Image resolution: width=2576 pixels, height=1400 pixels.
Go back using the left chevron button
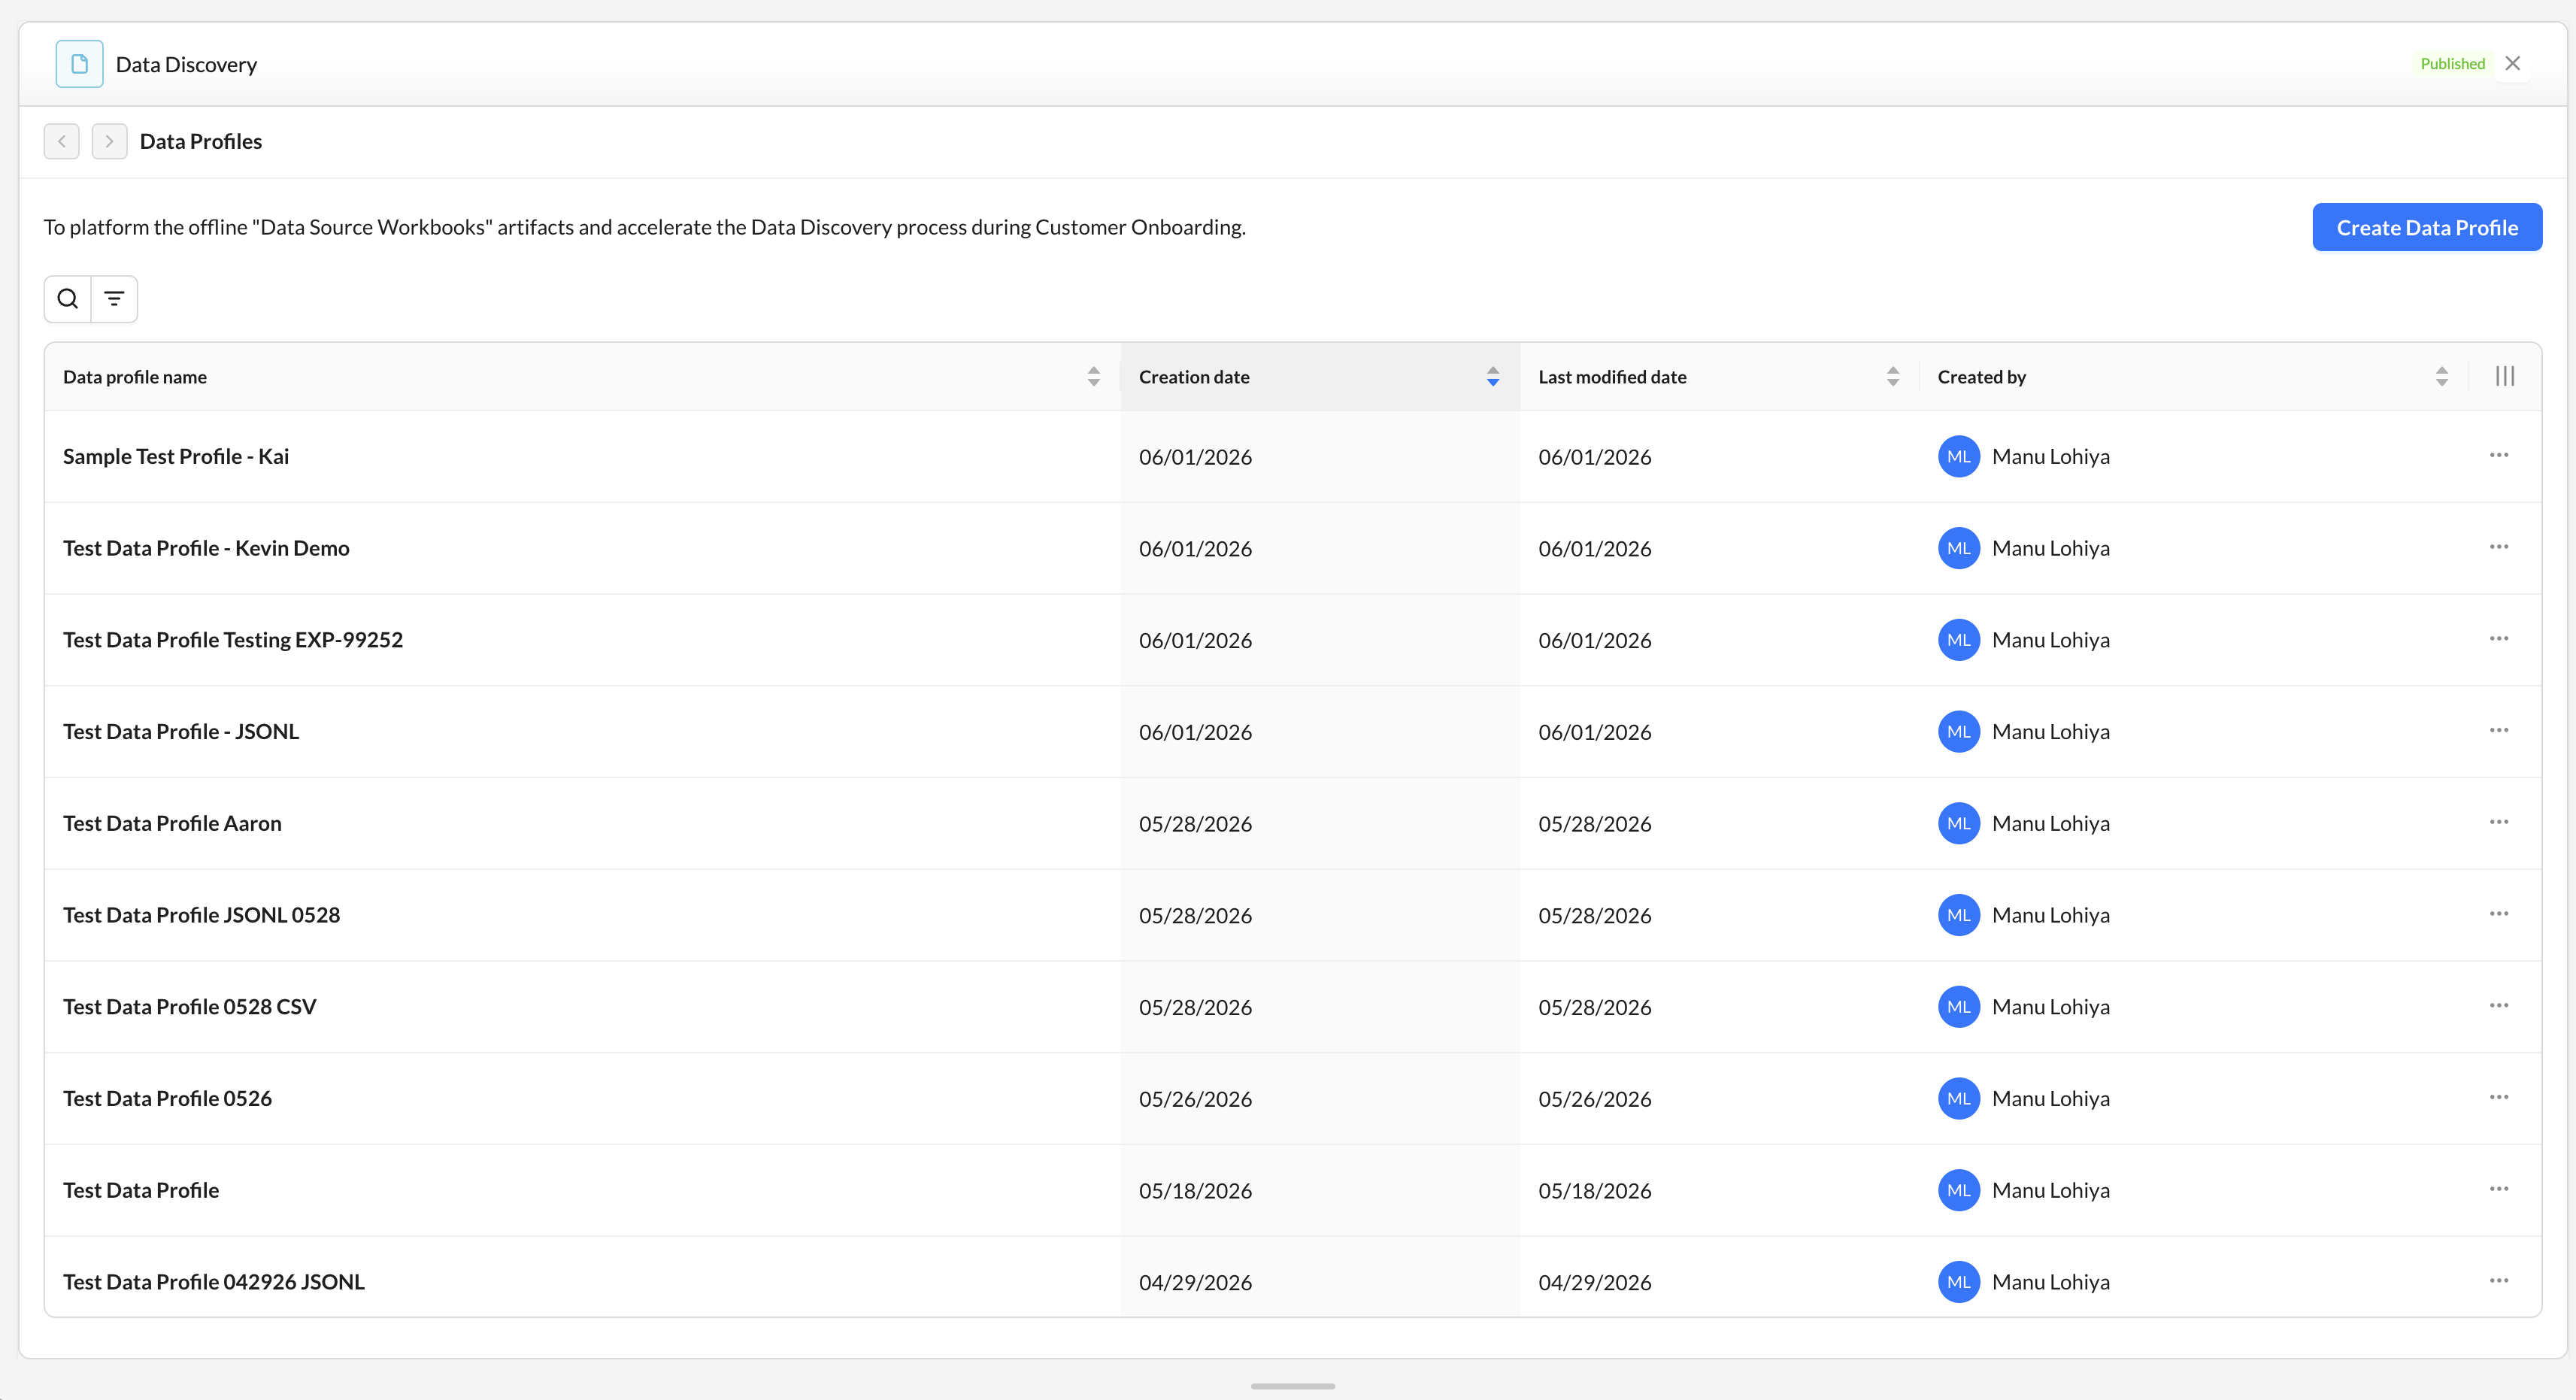[x=62, y=141]
